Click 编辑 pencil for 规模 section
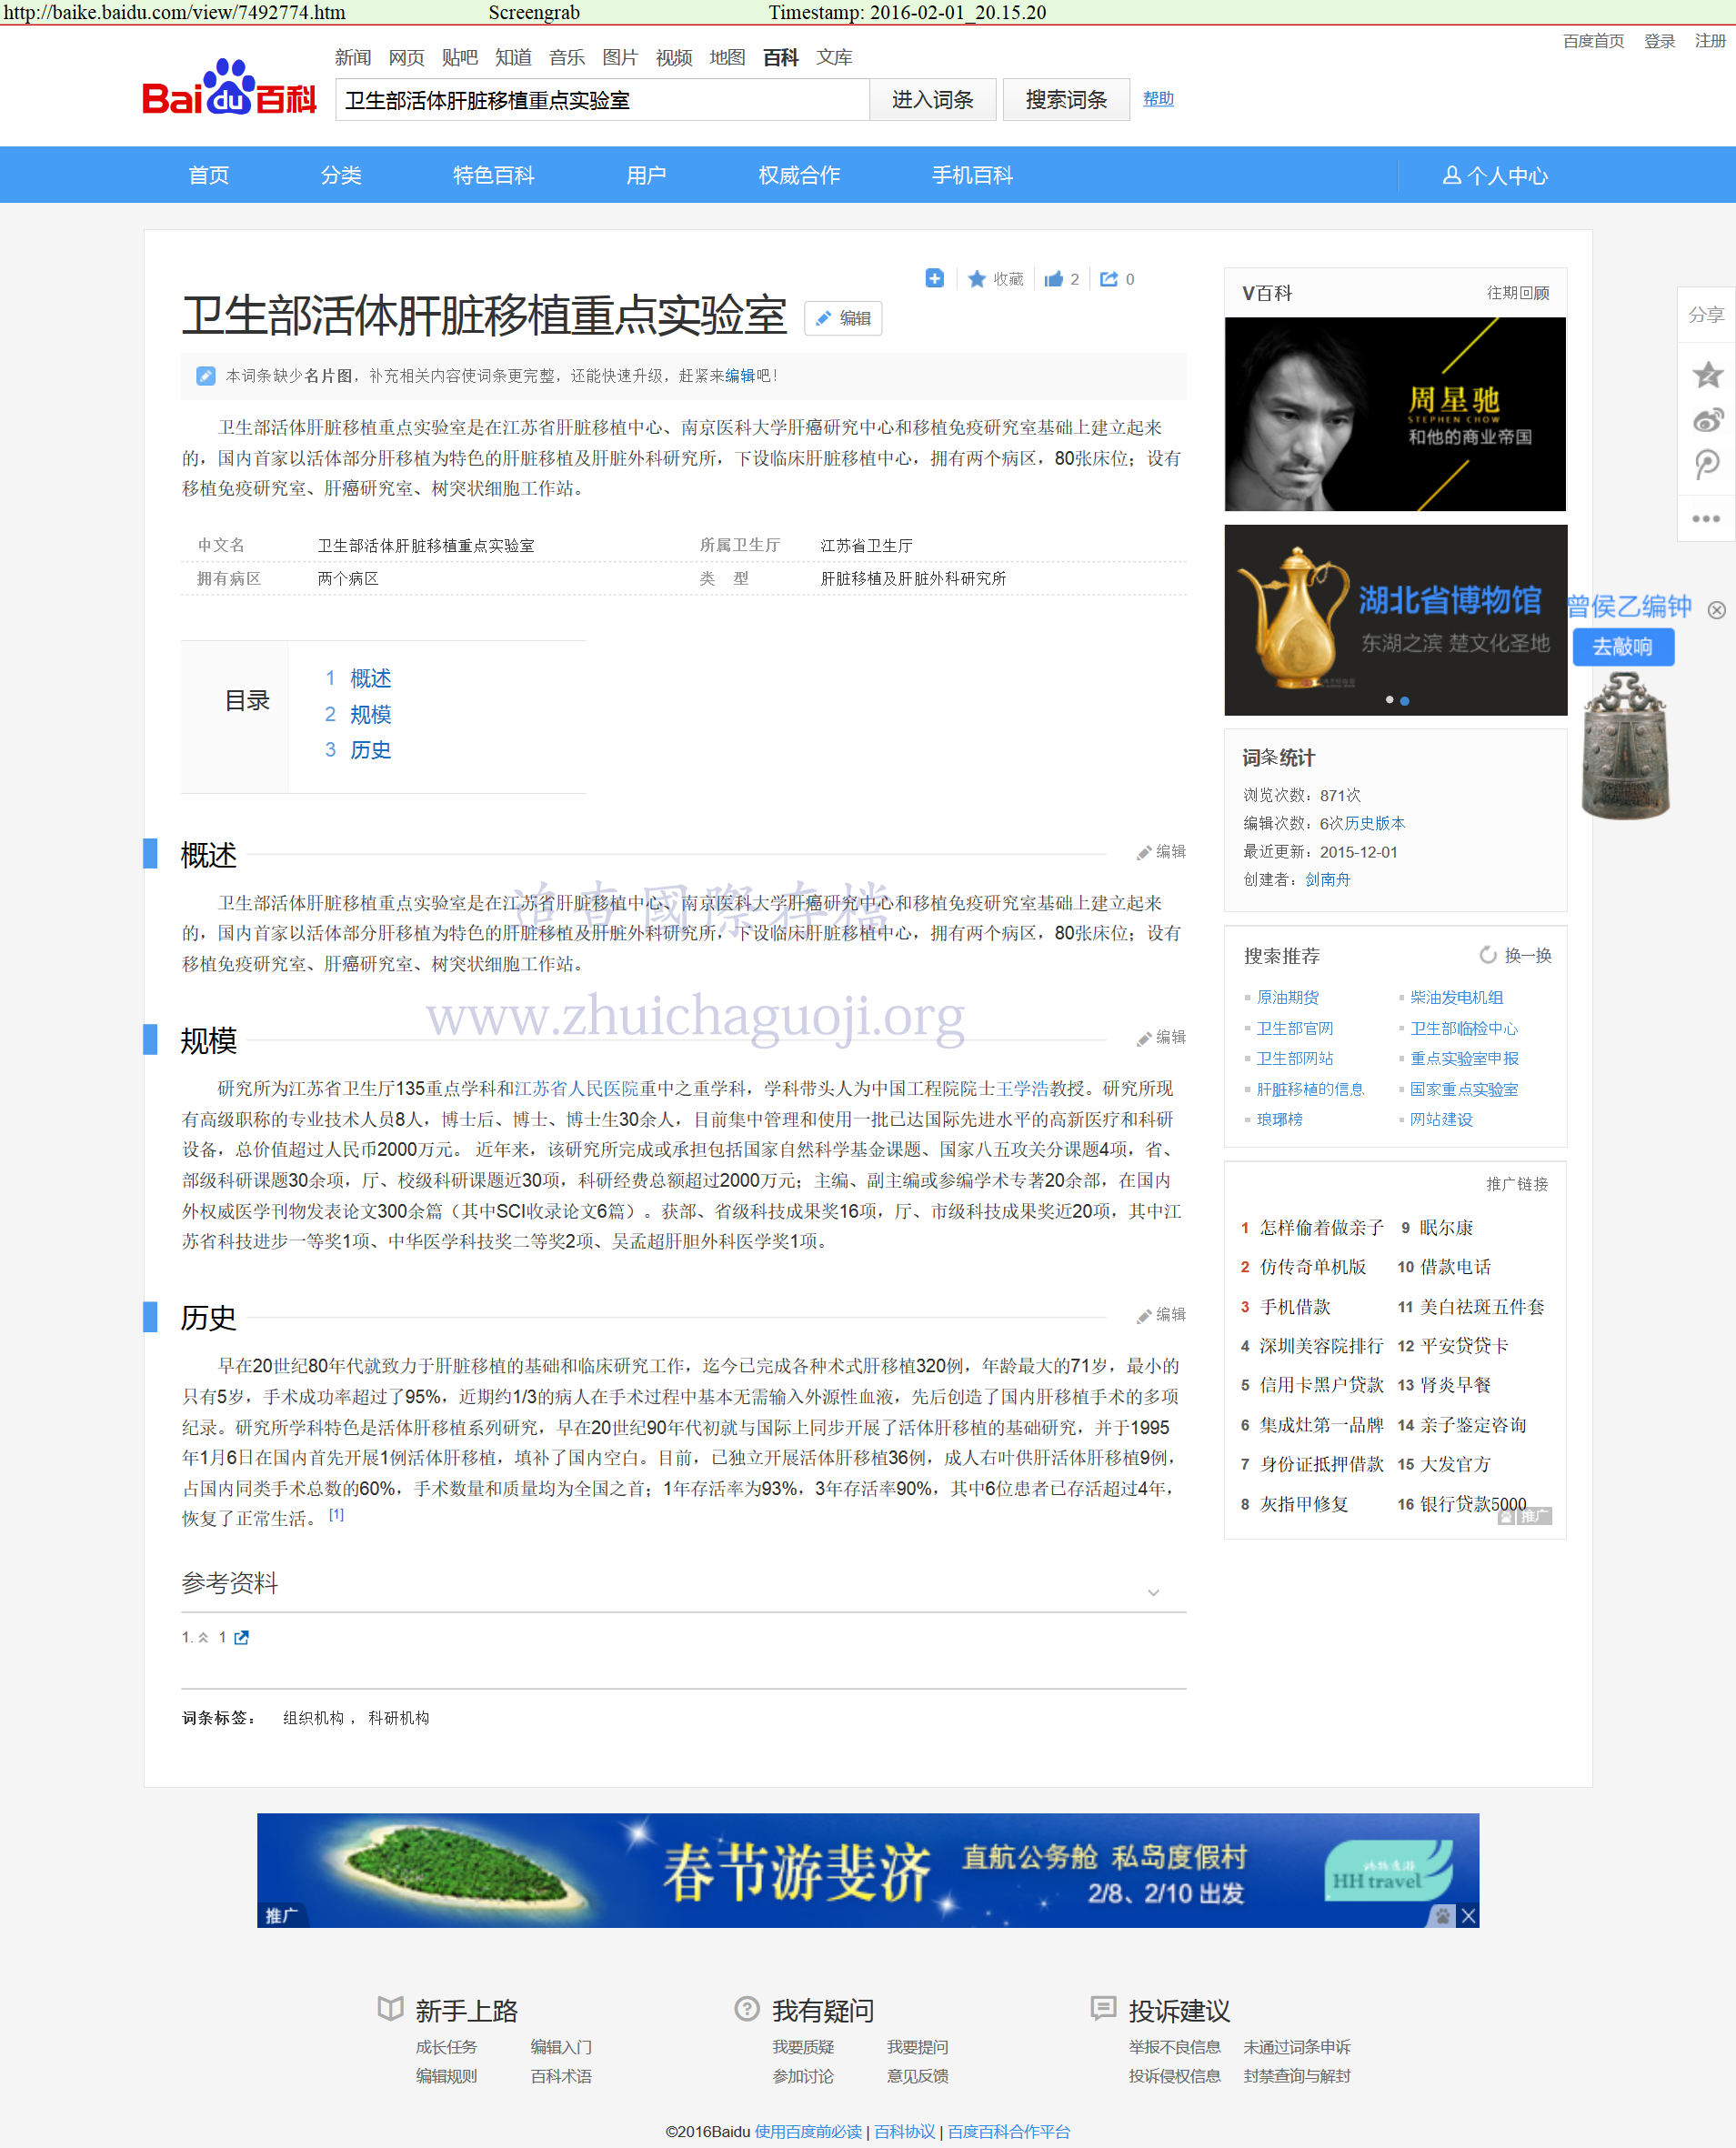This screenshot has width=1736, height=2148. [x=1161, y=1037]
